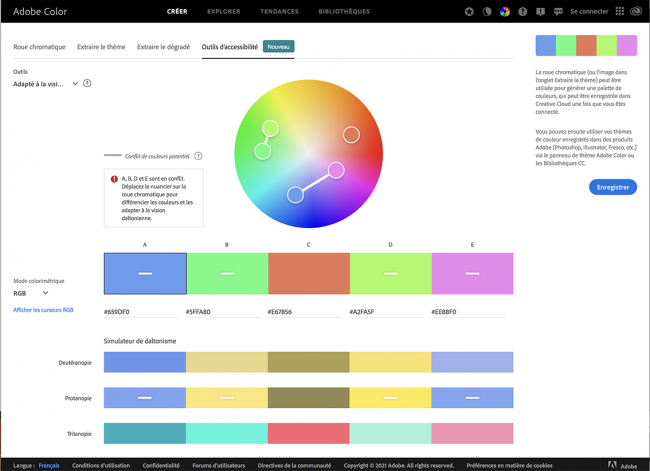Click last Tritanopie pink swatch
This screenshot has width=650, height=471.
pyautogui.click(x=472, y=433)
